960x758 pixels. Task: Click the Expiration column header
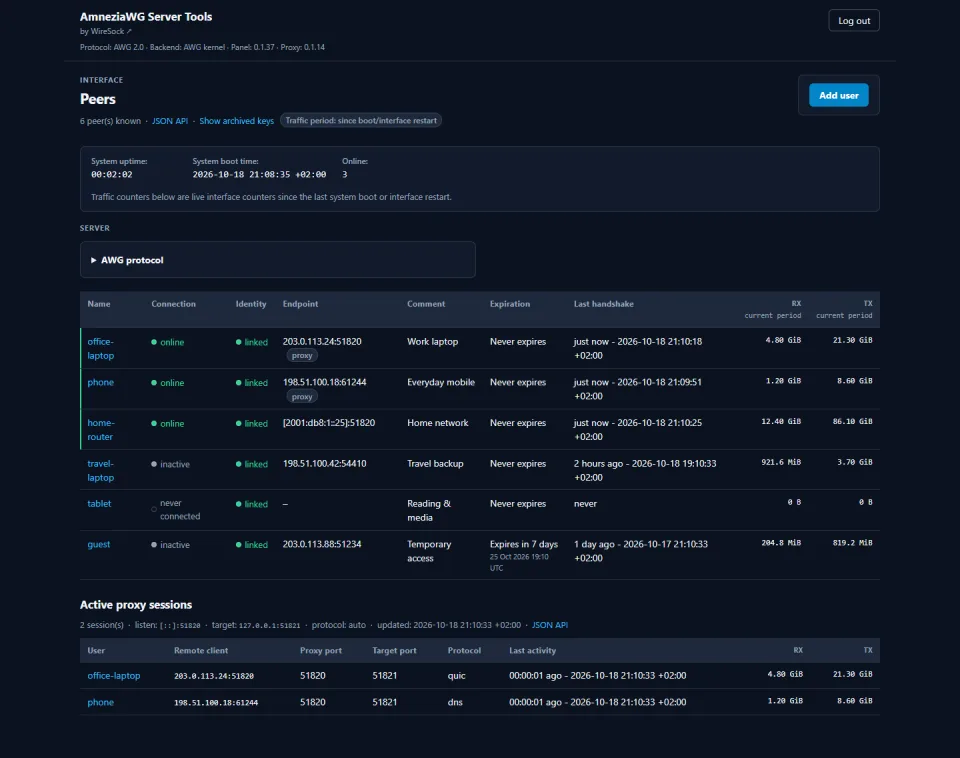tap(510, 304)
